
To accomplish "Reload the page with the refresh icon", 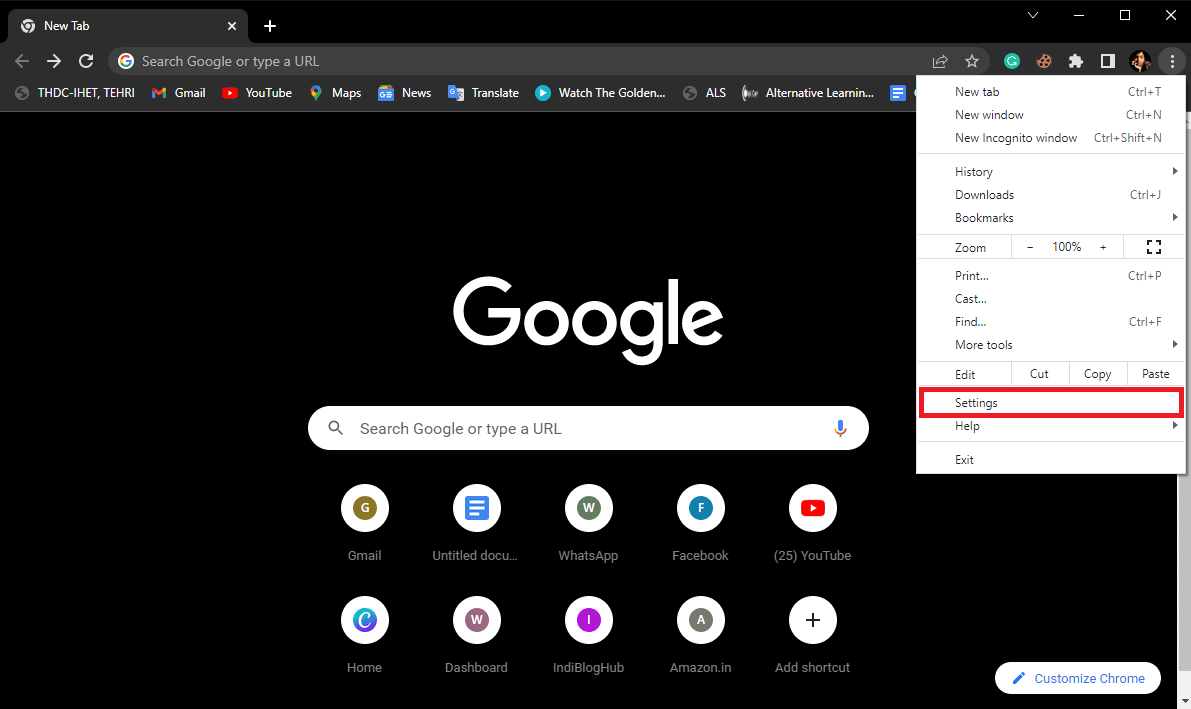I will coord(86,60).
